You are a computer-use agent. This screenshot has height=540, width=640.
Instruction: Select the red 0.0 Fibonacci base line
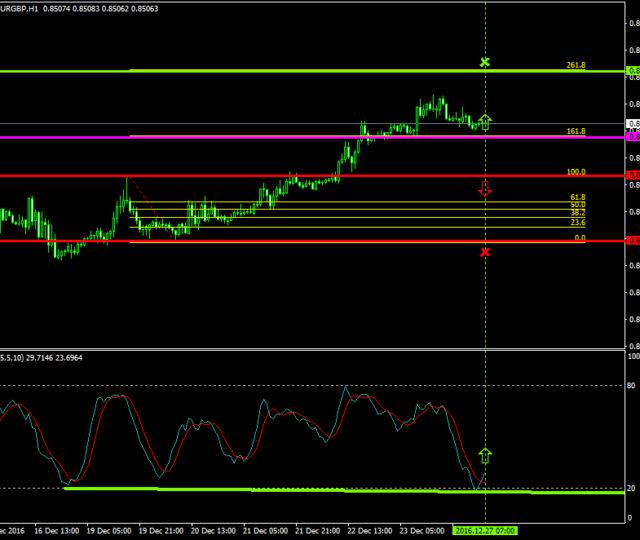pyautogui.click(x=300, y=241)
